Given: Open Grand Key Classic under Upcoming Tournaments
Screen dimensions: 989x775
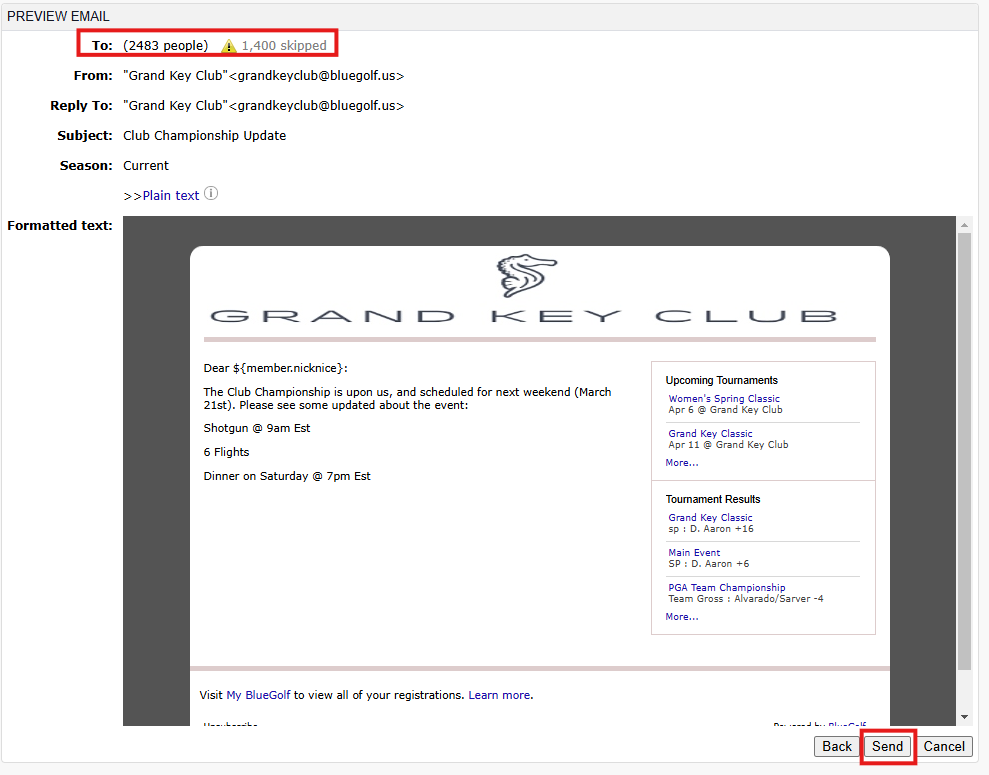Looking at the screenshot, I should (x=710, y=434).
